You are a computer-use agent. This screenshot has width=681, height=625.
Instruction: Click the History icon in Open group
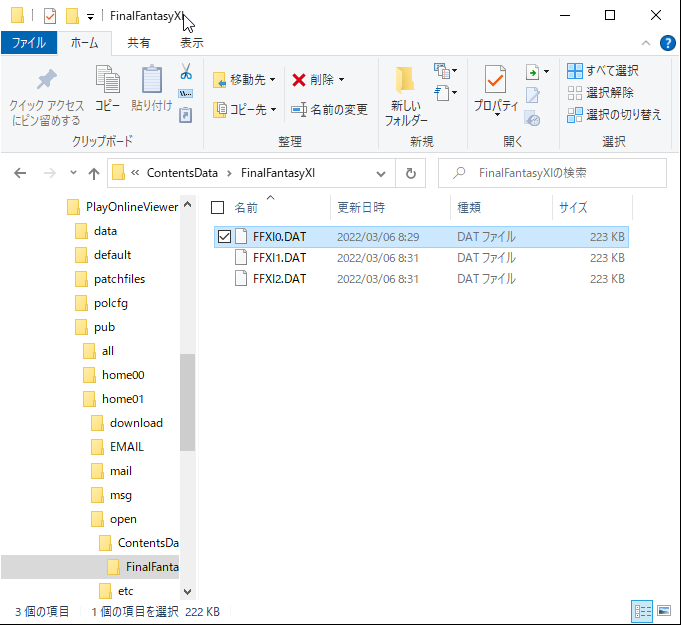pos(532,118)
